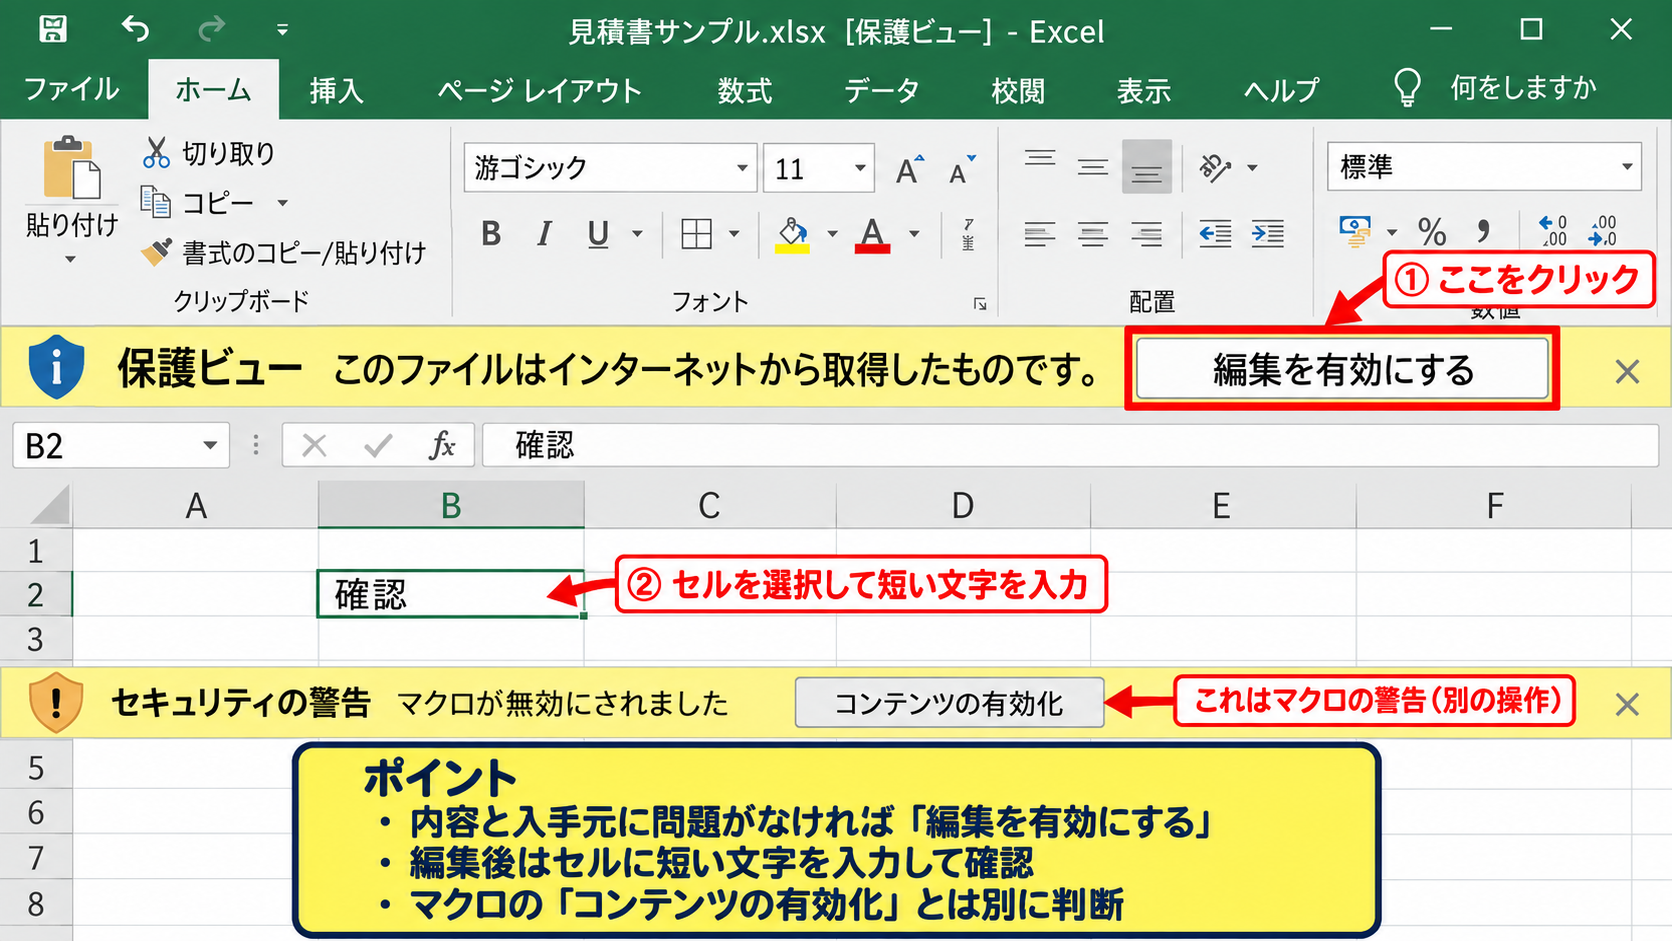This screenshot has height=941, width=1672.
Task: Click the コピー button
Action: point(198,203)
